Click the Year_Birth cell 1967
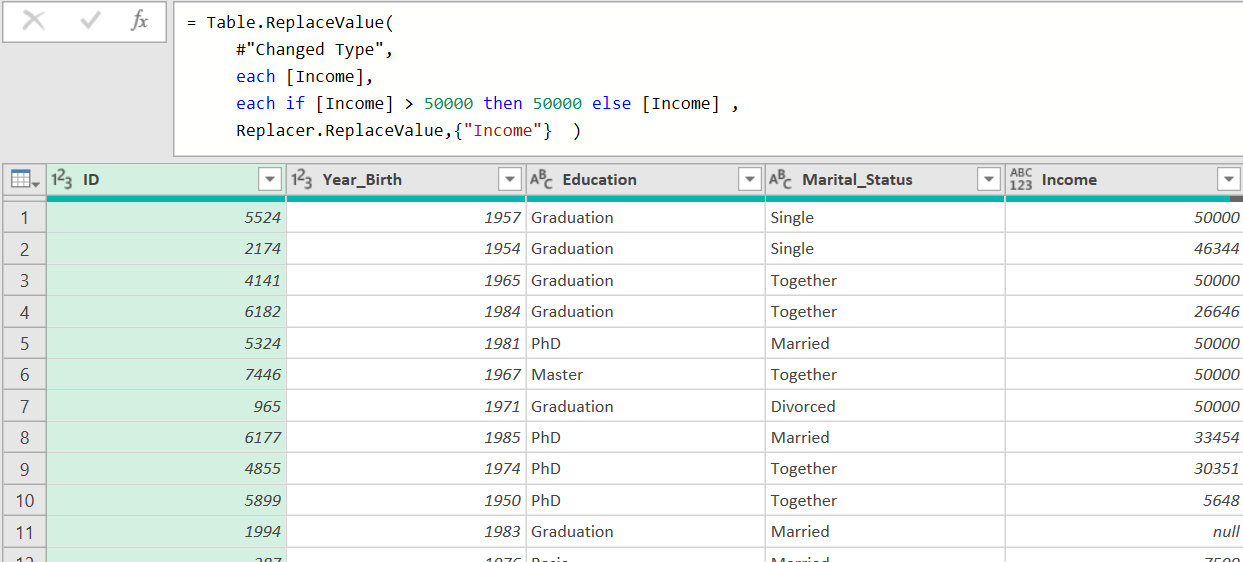Screen dimensions: 1243x562 tap(406, 374)
